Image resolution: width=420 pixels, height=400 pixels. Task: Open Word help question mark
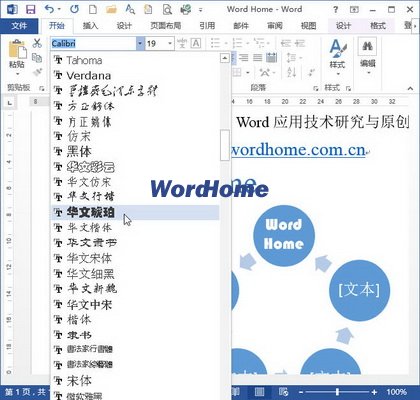(x=336, y=9)
